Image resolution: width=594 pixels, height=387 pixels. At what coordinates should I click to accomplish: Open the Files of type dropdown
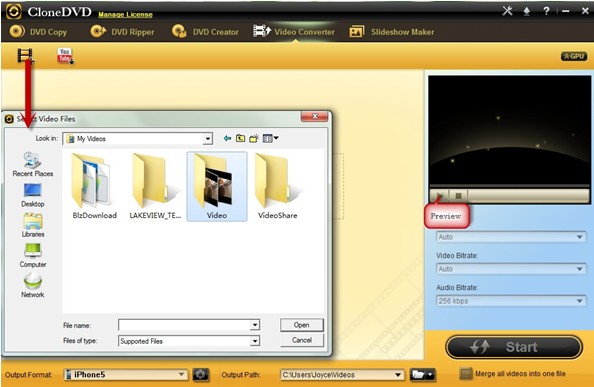coord(189,341)
